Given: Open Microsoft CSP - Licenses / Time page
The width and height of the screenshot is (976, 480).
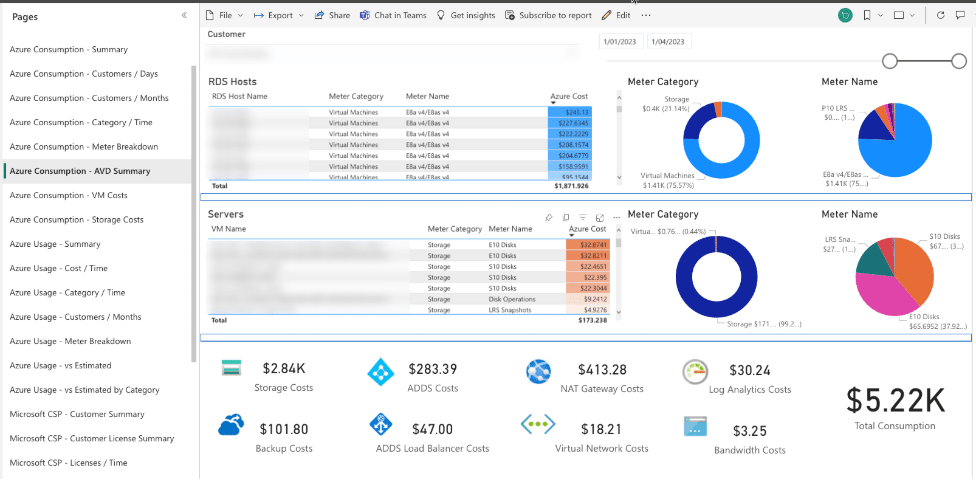Looking at the screenshot, I should pyautogui.click(x=68, y=463).
